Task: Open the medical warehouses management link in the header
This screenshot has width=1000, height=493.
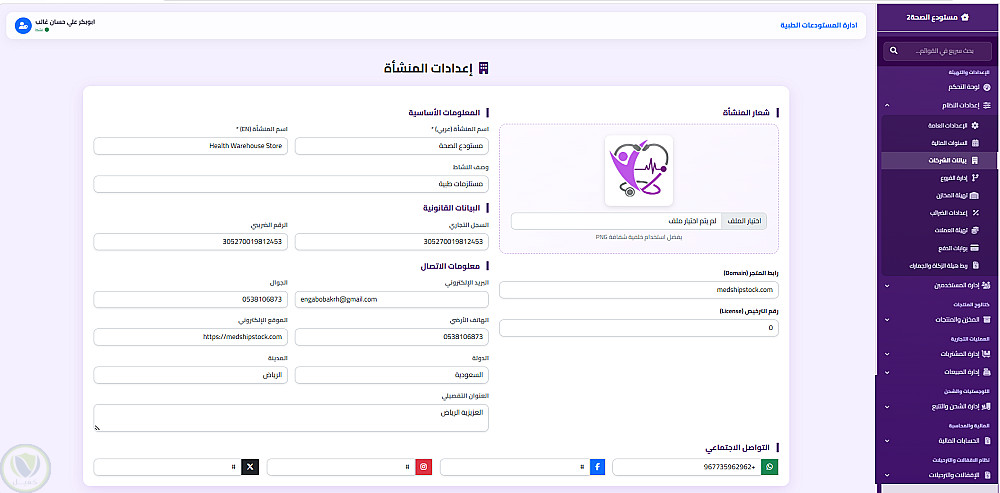Action: click(x=819, y=26)
